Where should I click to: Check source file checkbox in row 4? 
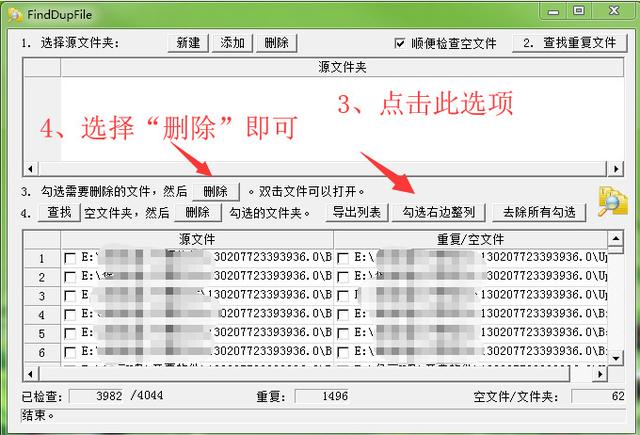pos(70,314)
